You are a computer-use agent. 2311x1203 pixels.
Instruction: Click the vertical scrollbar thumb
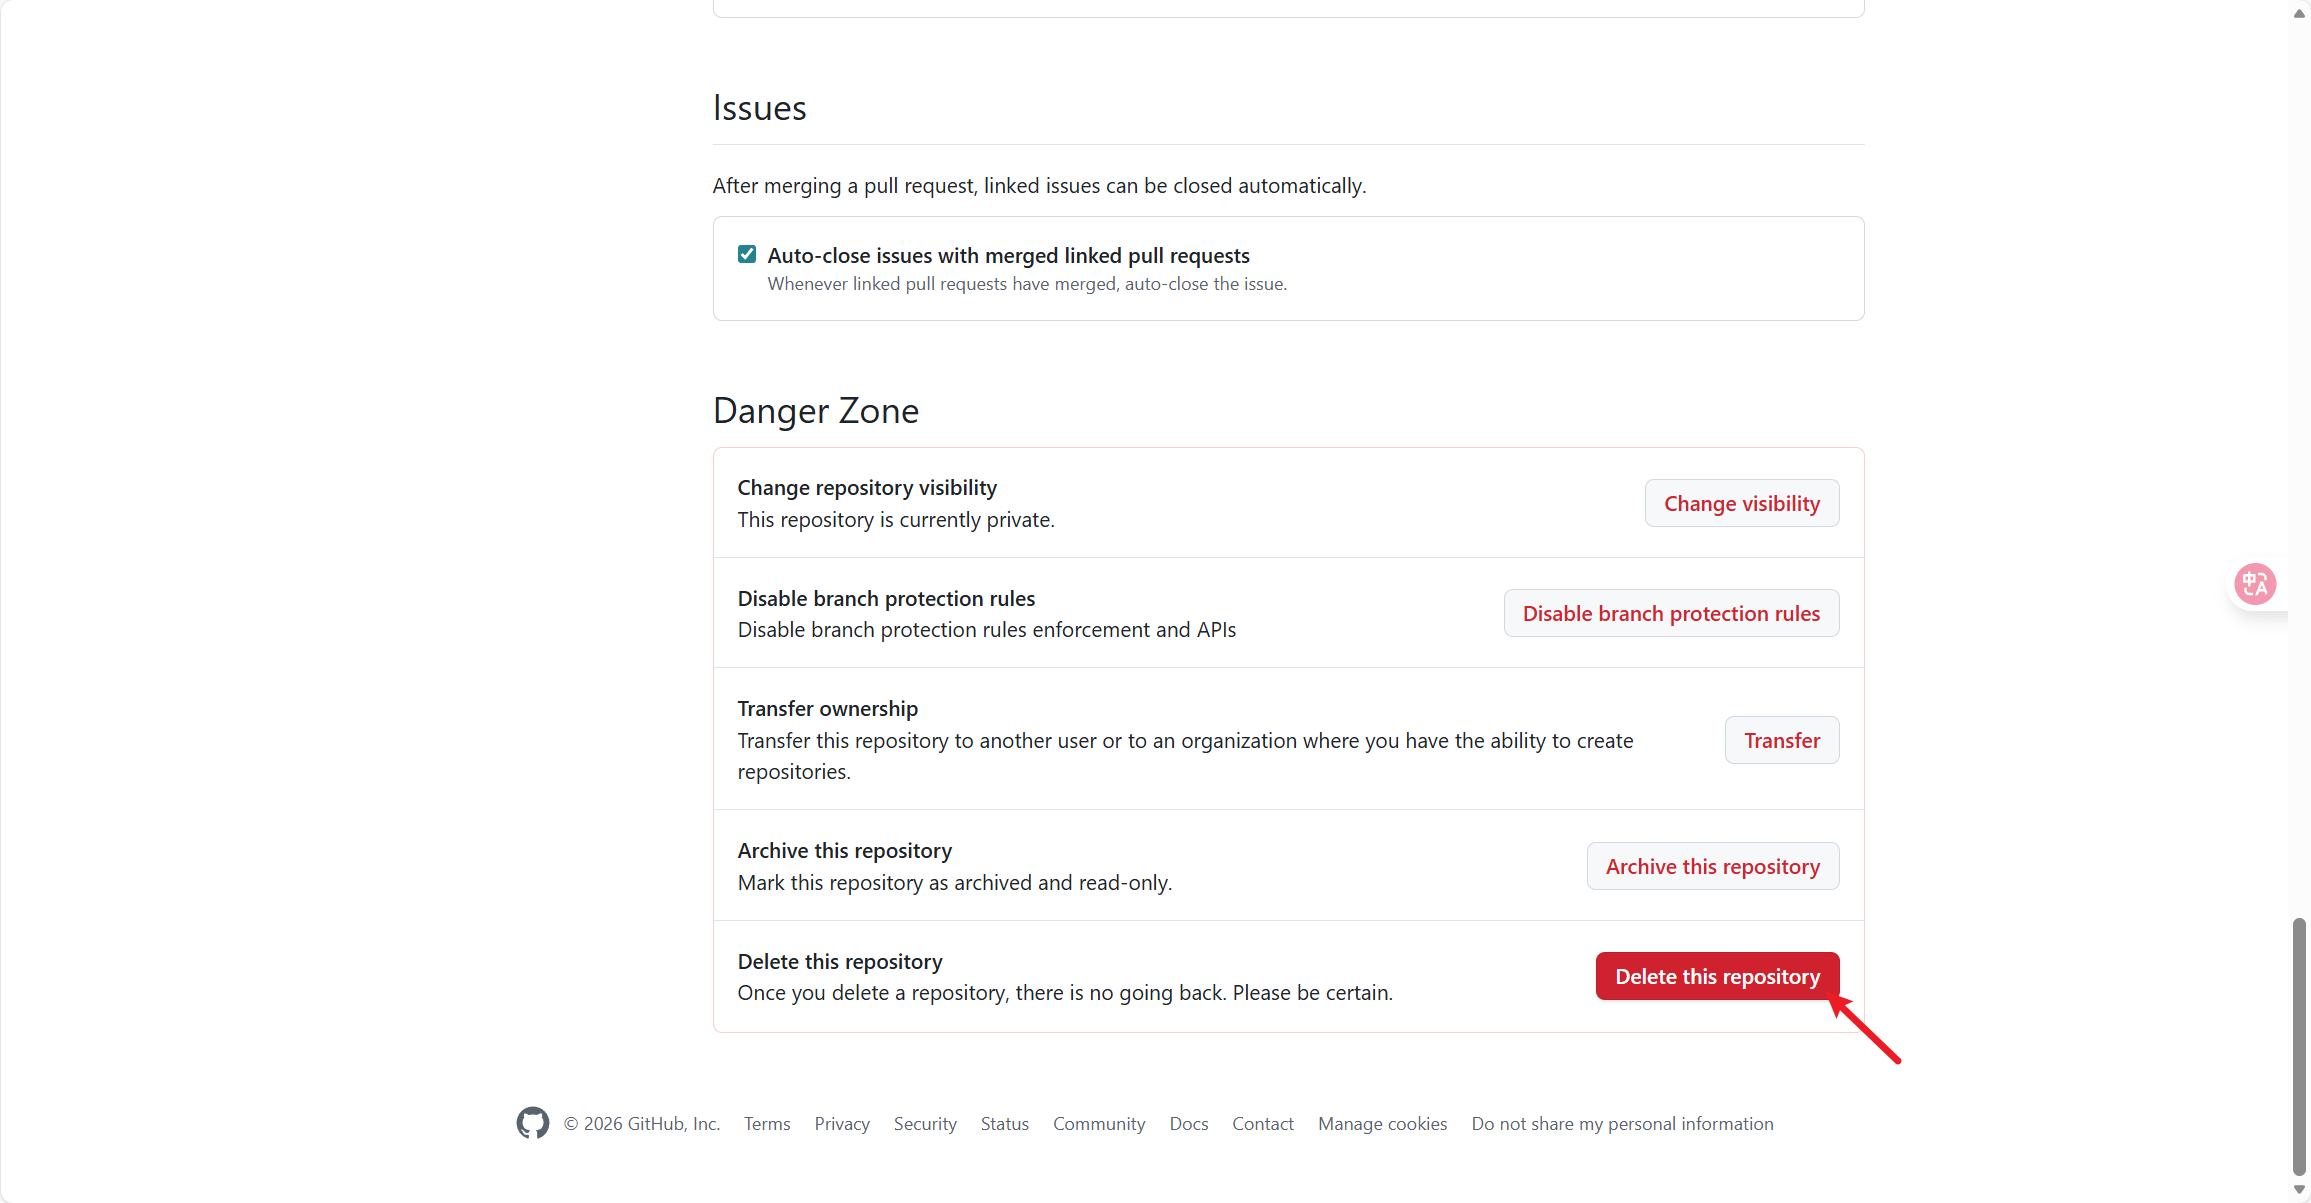pyautogui.click(x=2299, y=1045)
